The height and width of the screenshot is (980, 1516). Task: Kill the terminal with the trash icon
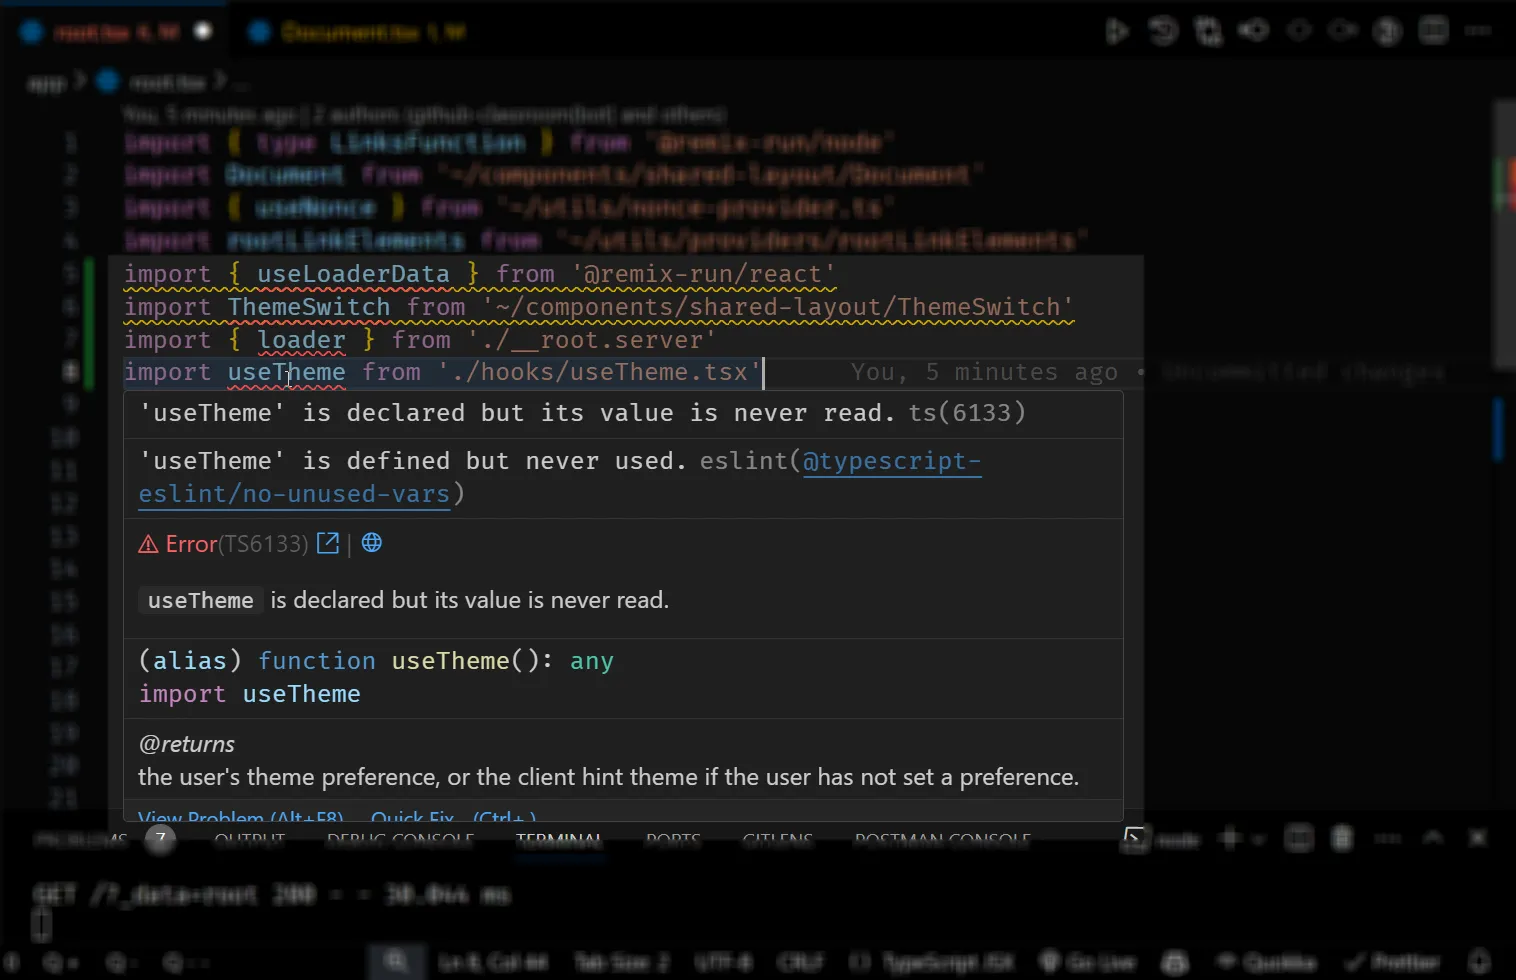[1342, 838]
